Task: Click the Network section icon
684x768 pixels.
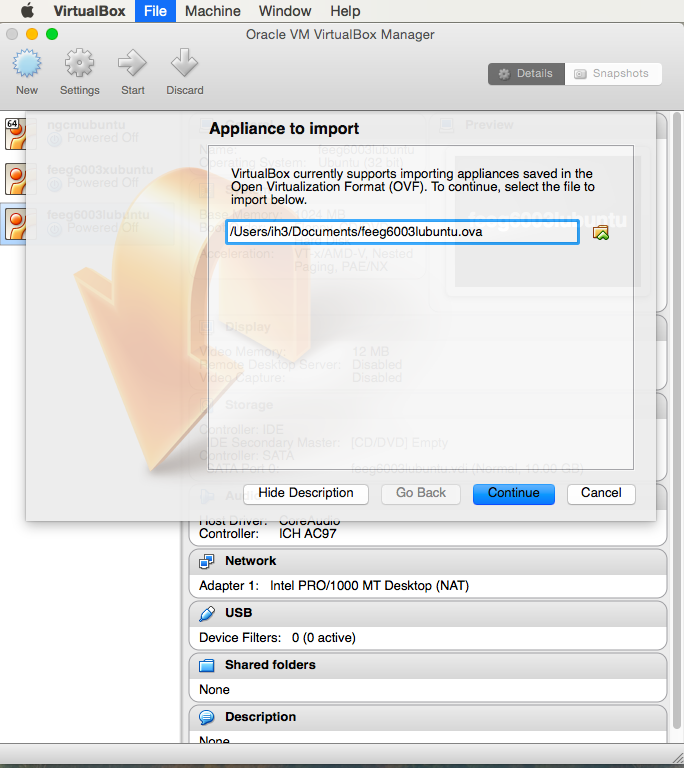Action: pyautogui.click(x=206, y=561)
